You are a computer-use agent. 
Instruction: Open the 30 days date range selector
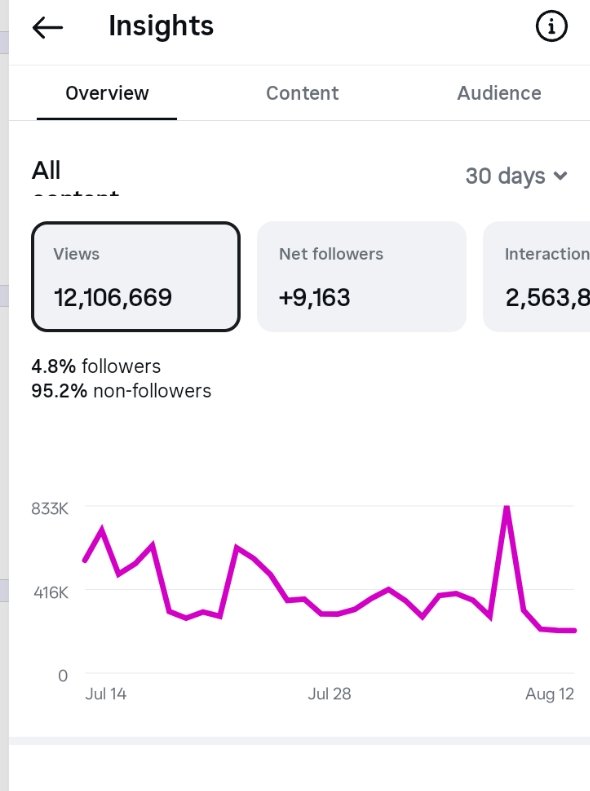[x=516, y=176]
